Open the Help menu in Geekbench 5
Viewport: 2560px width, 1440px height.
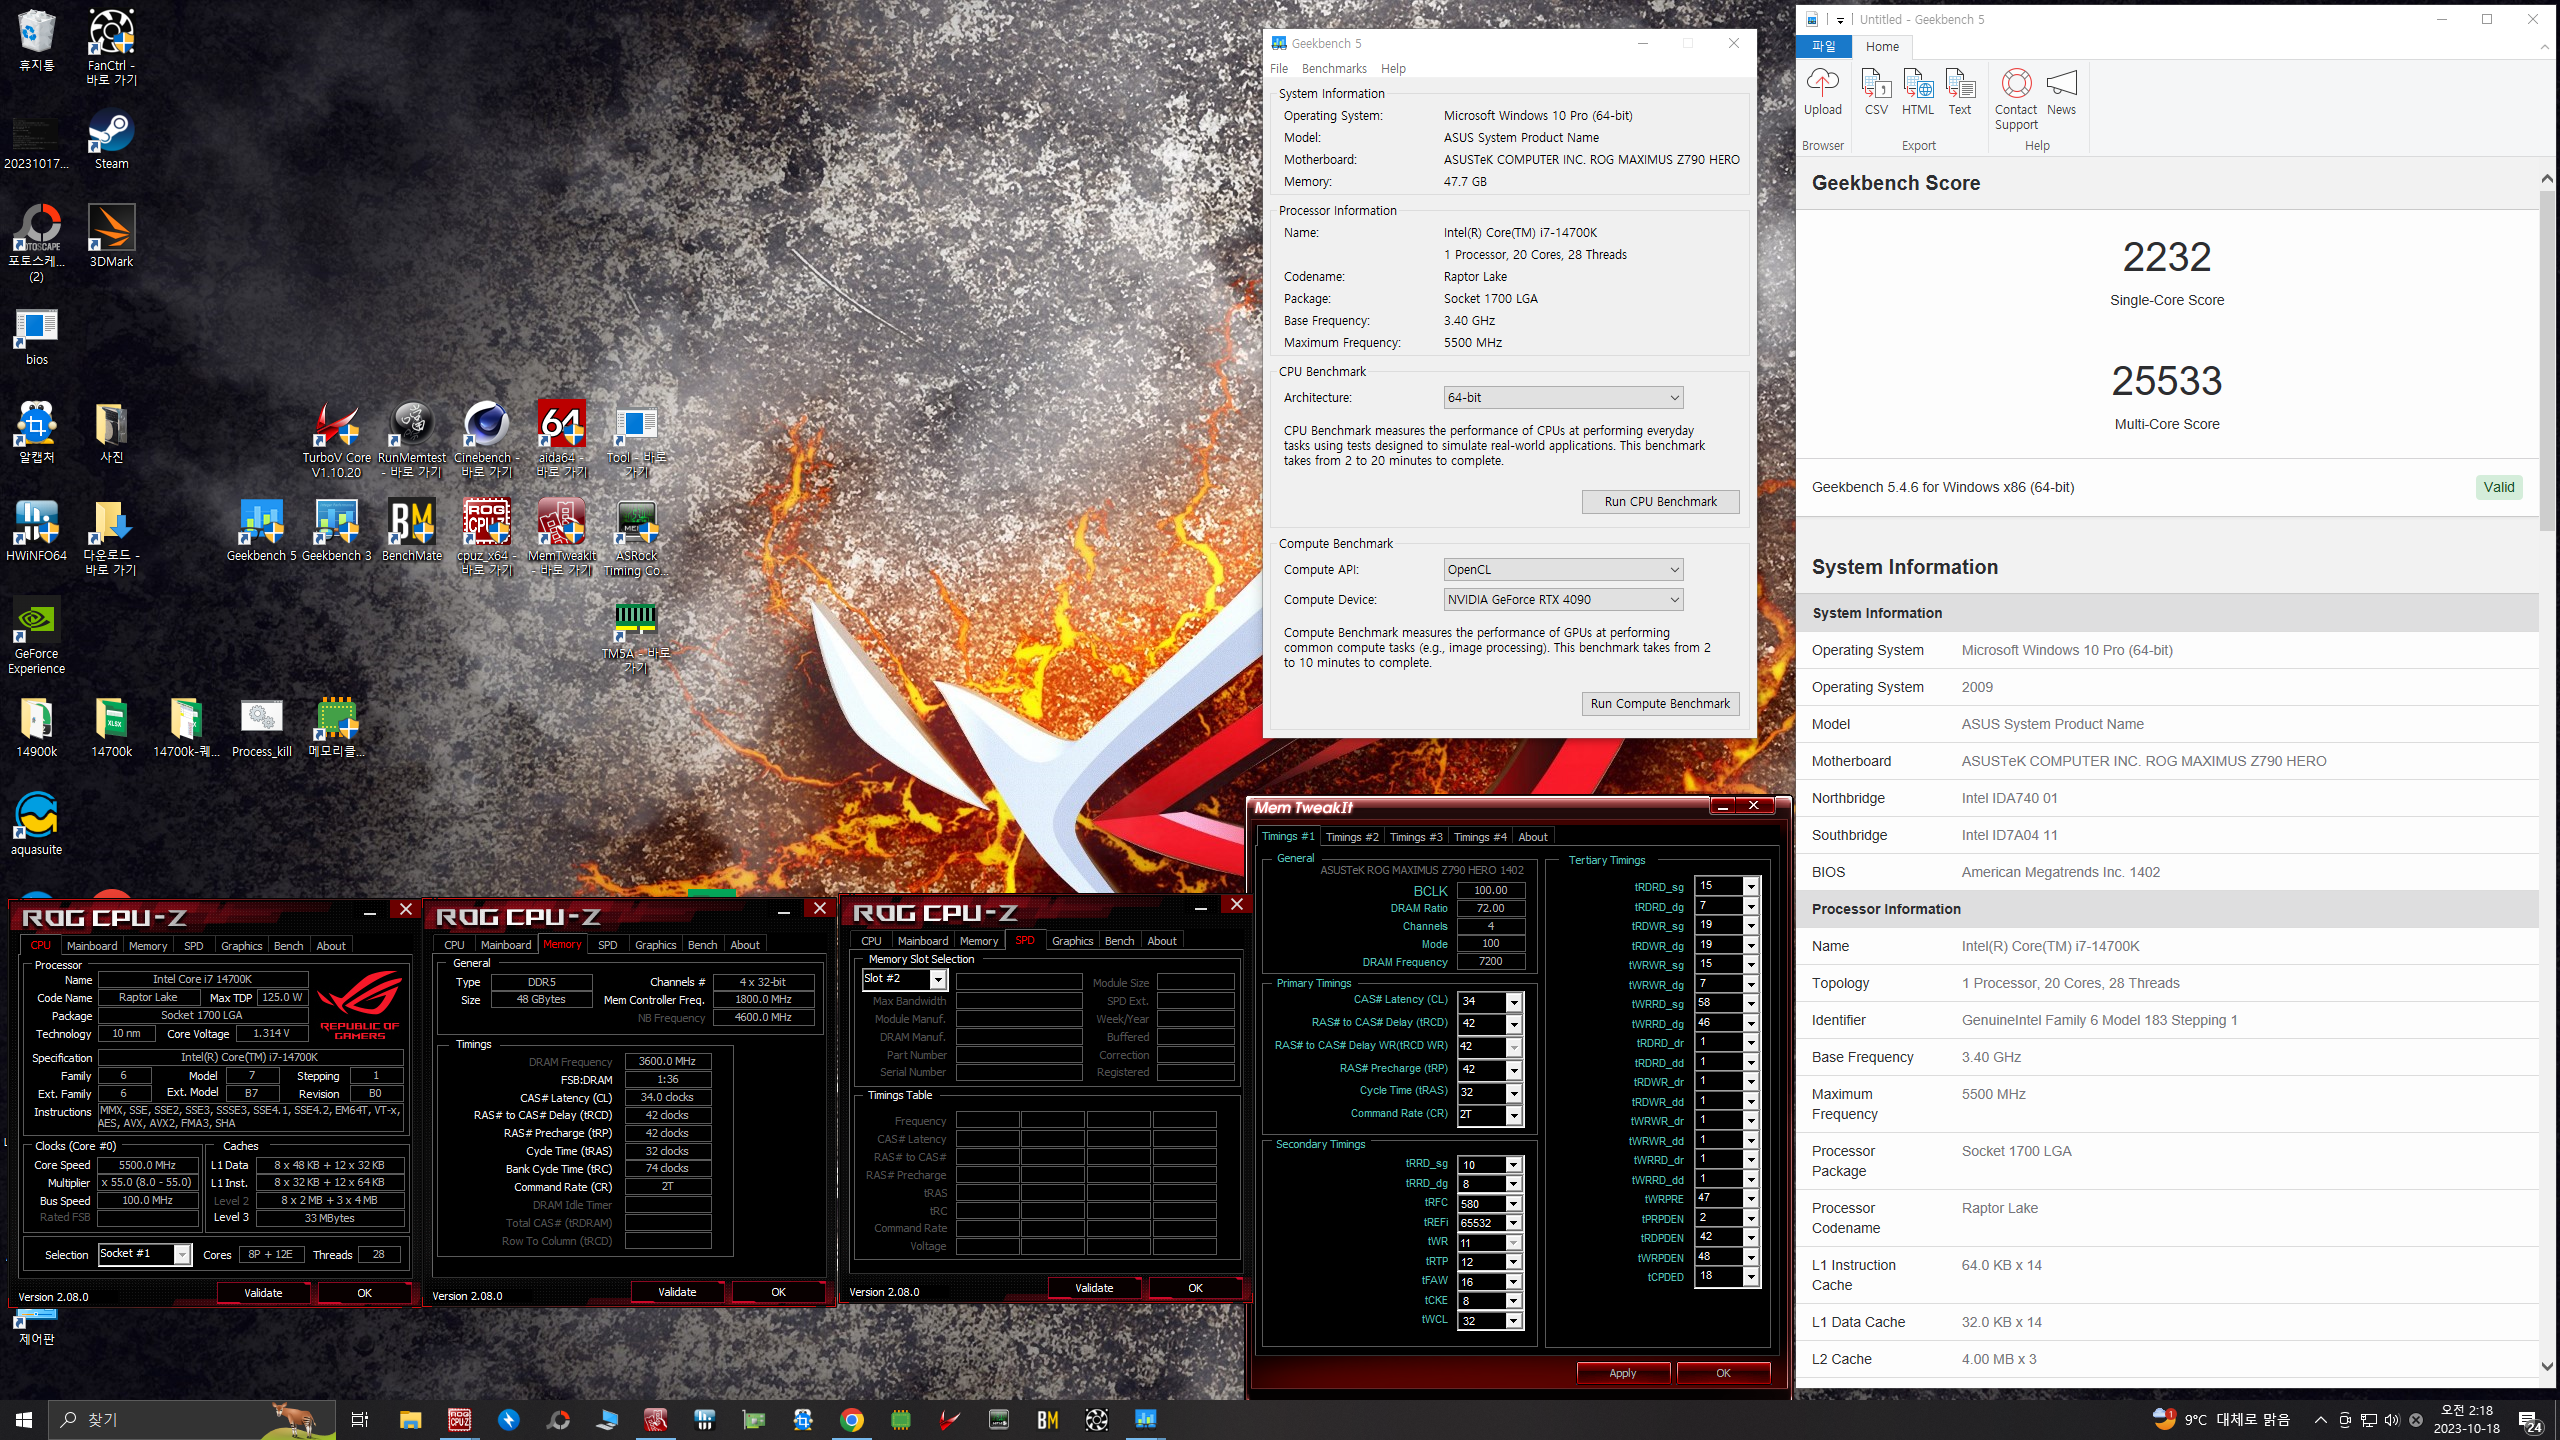[x=1393, y=68]
